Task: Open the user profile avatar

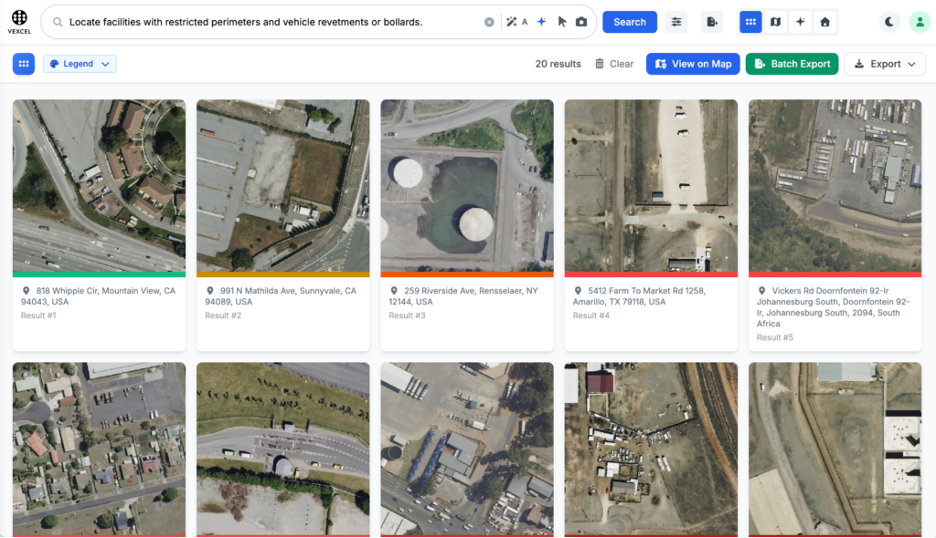Action: point(919,22)
